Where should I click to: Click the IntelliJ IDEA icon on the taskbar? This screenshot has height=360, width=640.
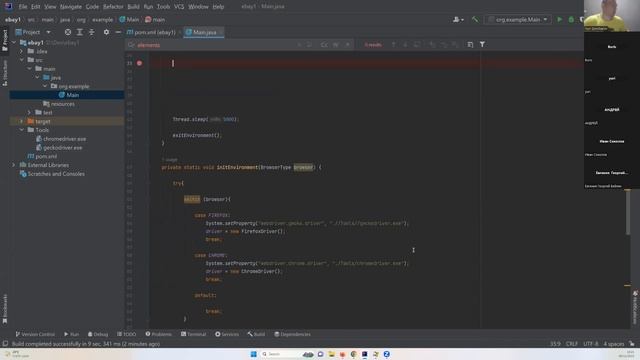coord(364,354)
